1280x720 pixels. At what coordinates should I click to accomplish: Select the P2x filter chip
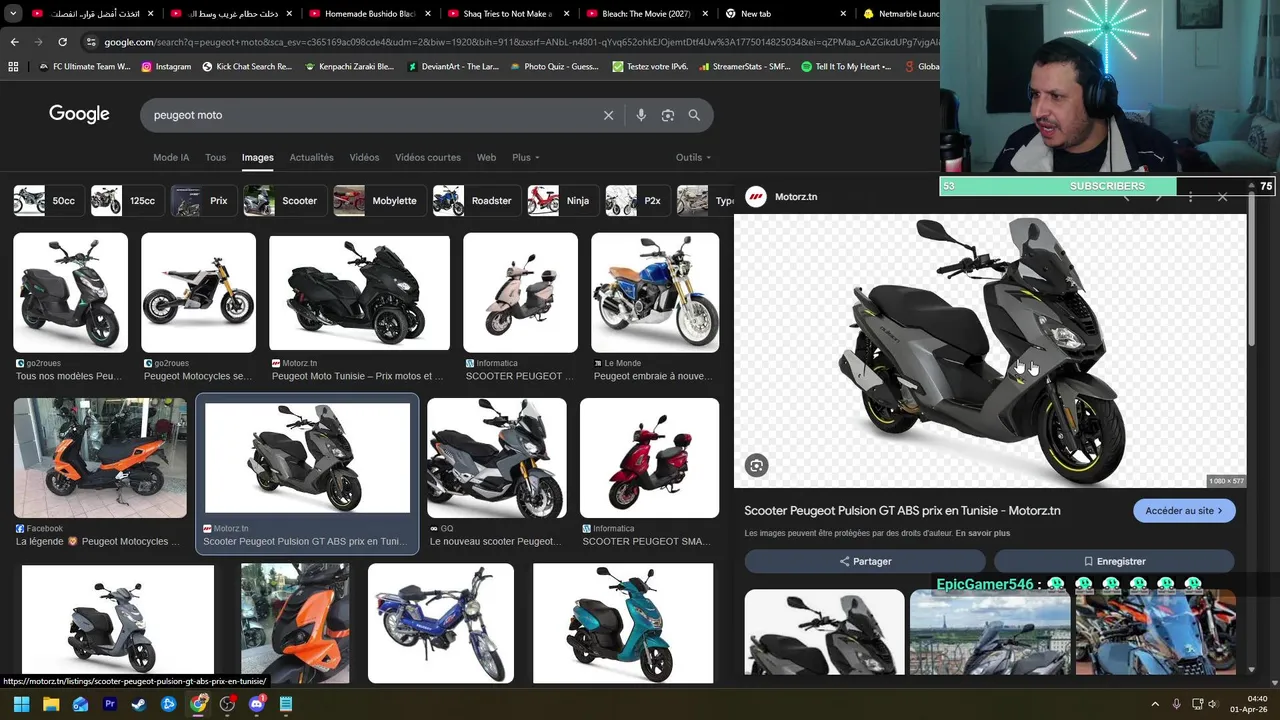637,201
